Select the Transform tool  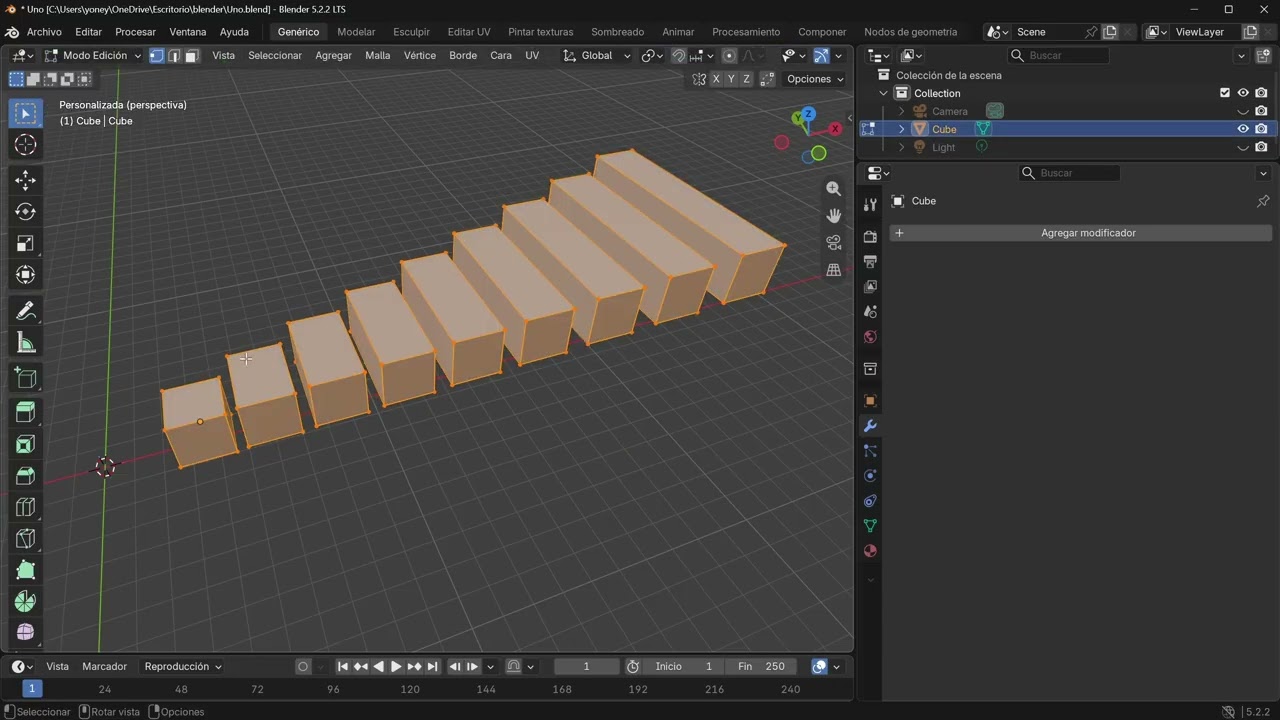point(26,275)
